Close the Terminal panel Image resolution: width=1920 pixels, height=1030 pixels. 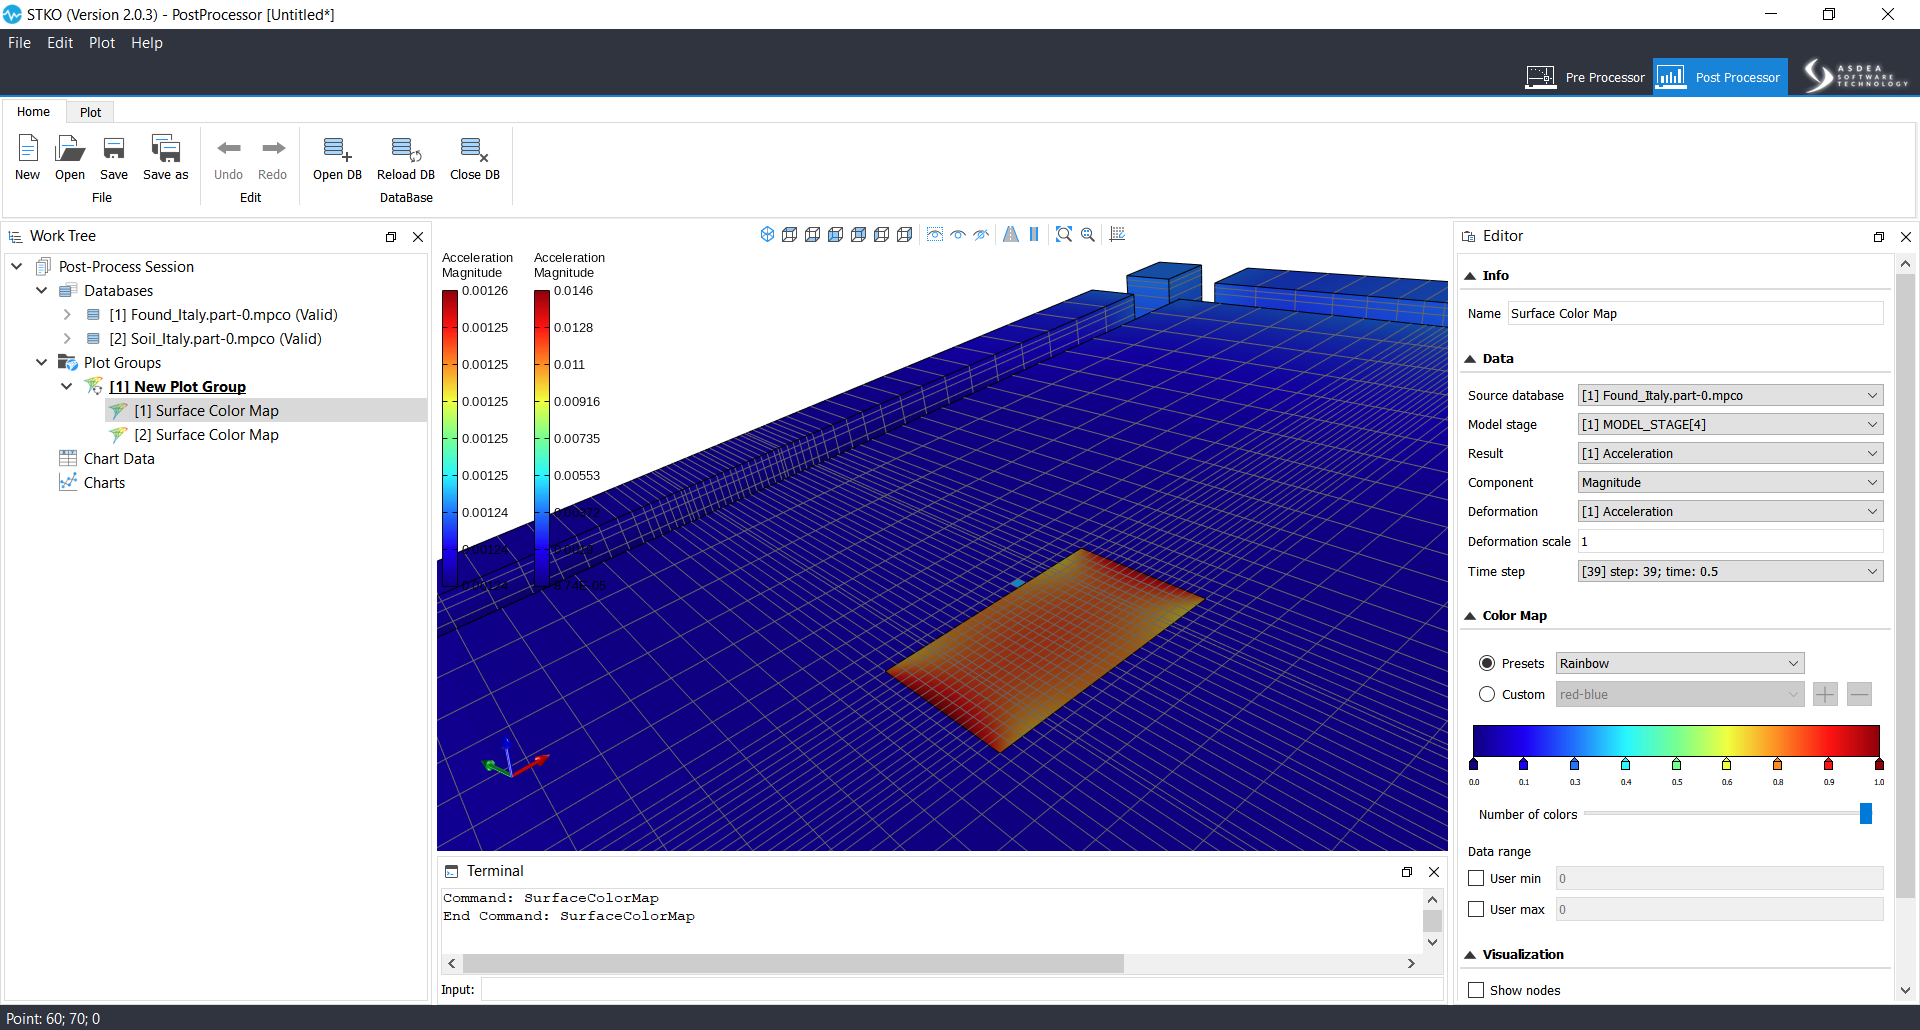(x=1434, y=872)
